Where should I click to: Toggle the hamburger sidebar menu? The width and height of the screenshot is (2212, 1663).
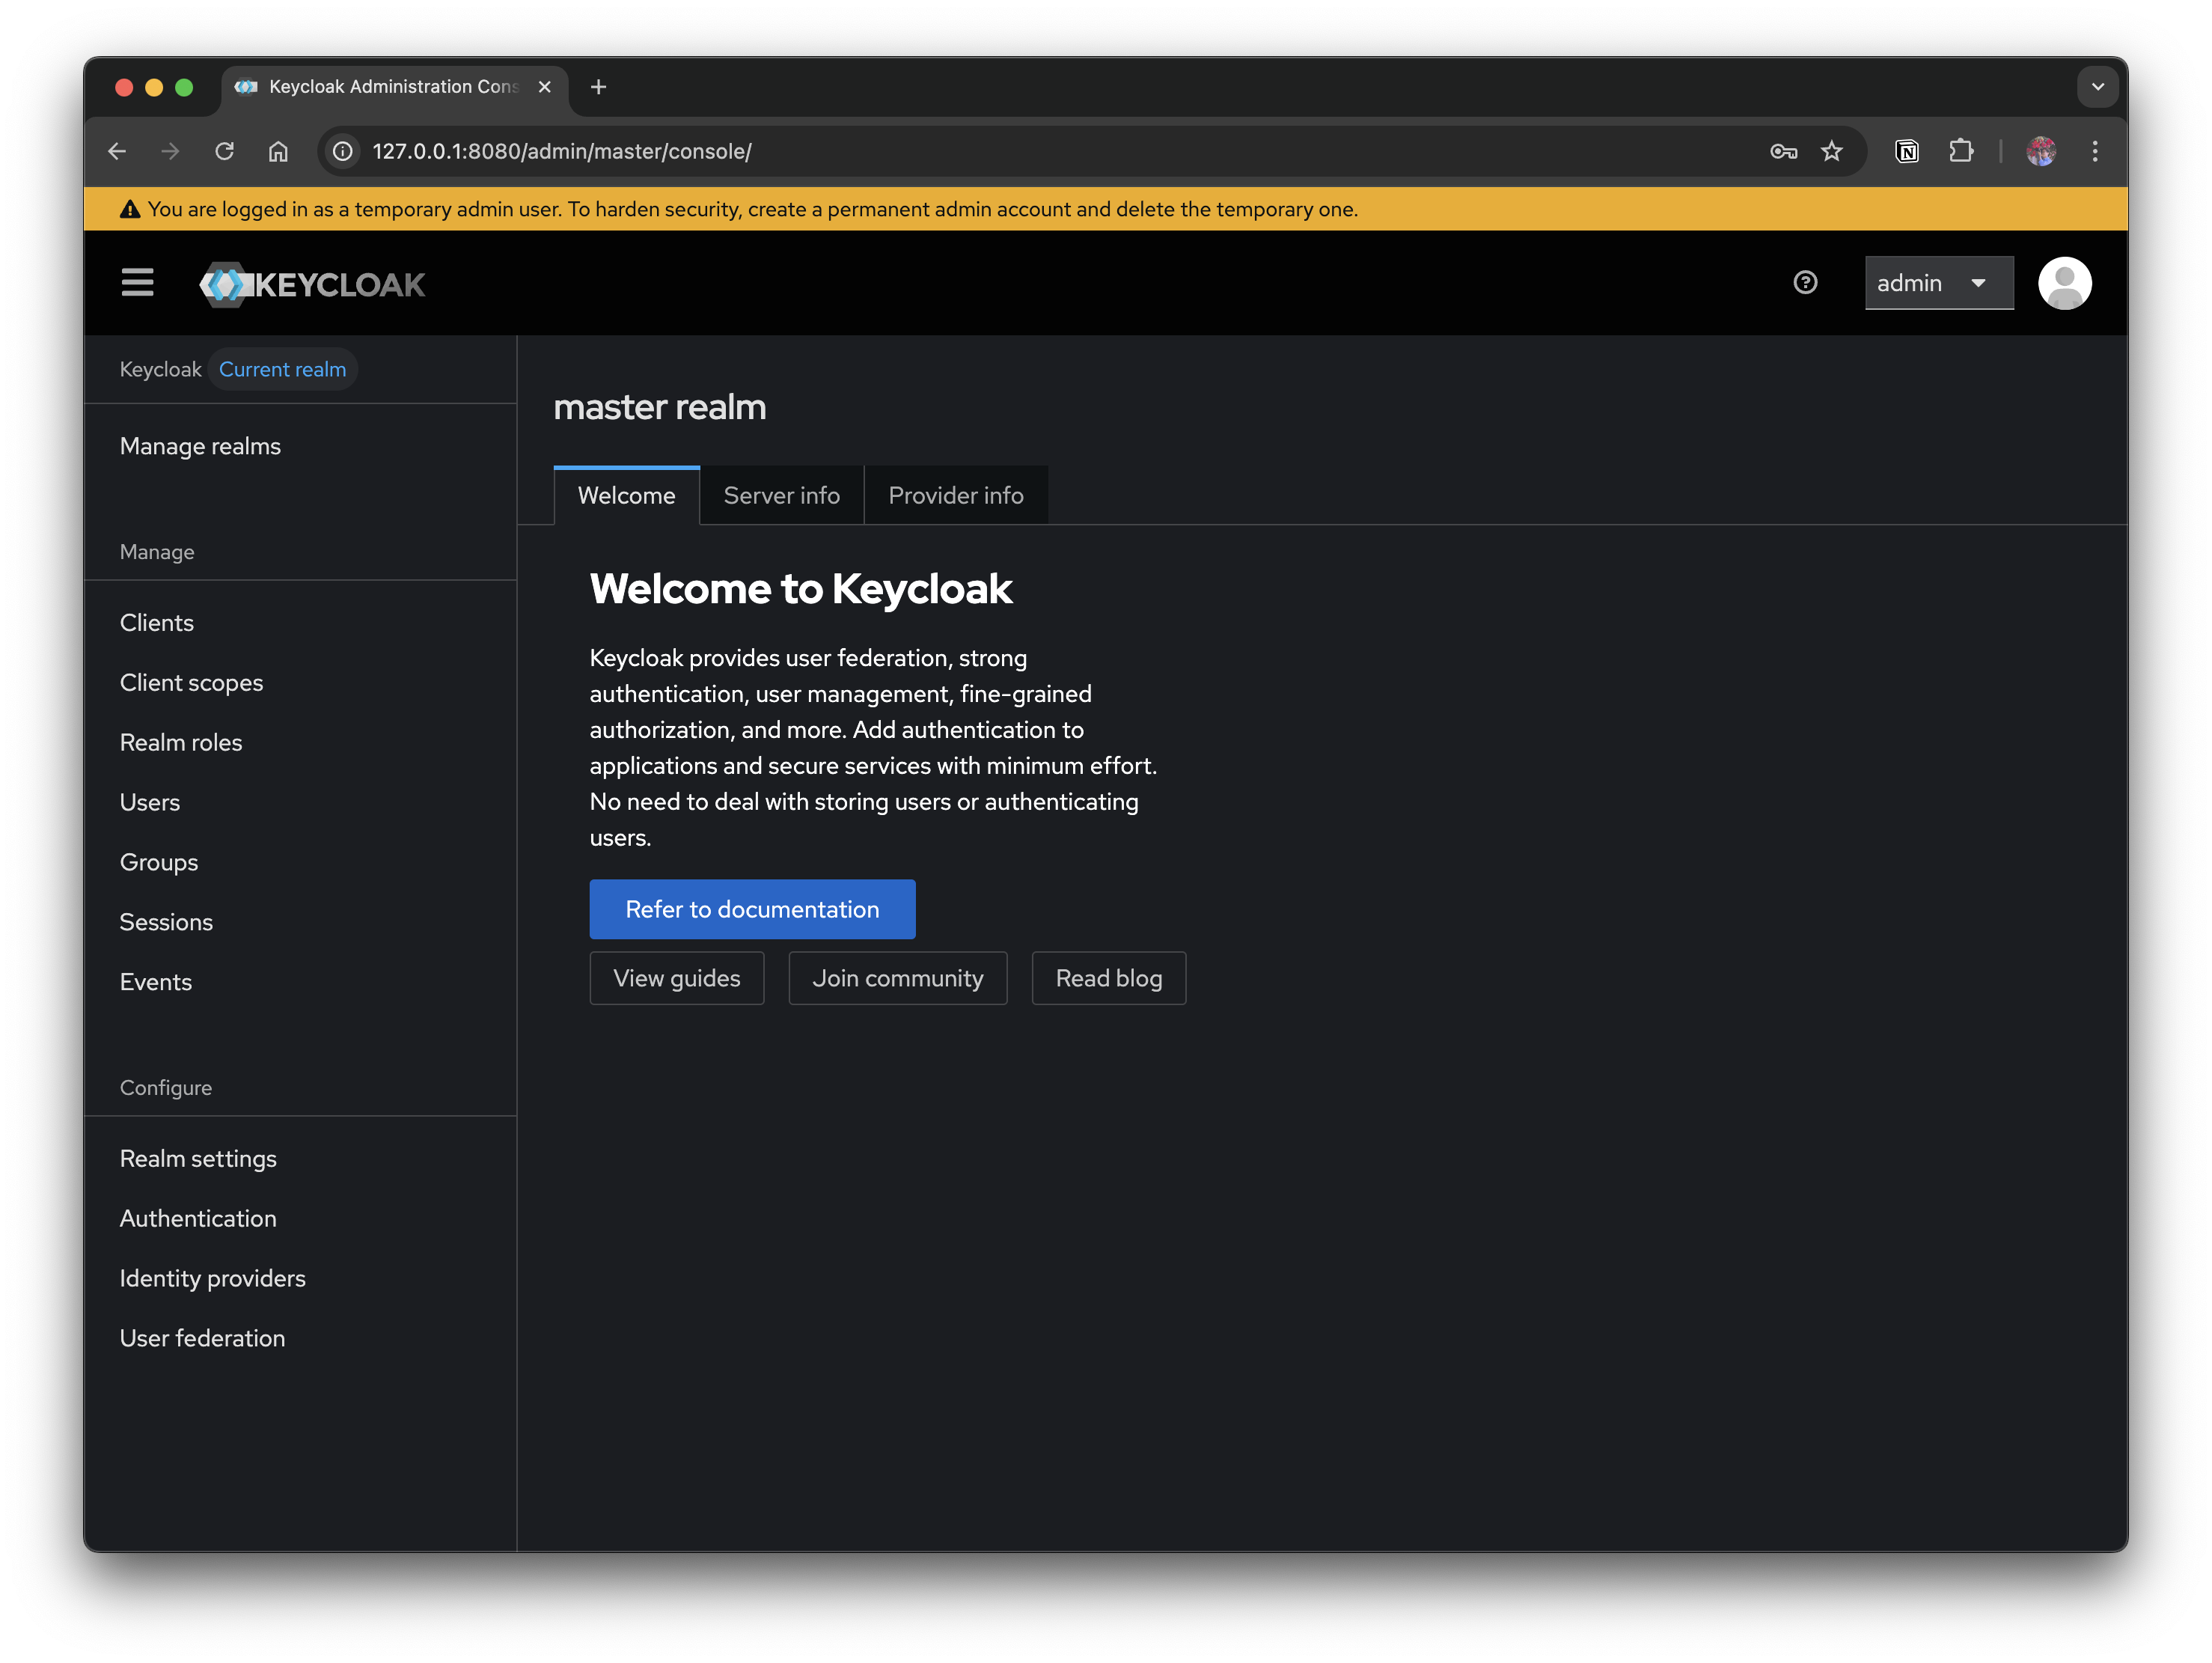click(137, 283)
